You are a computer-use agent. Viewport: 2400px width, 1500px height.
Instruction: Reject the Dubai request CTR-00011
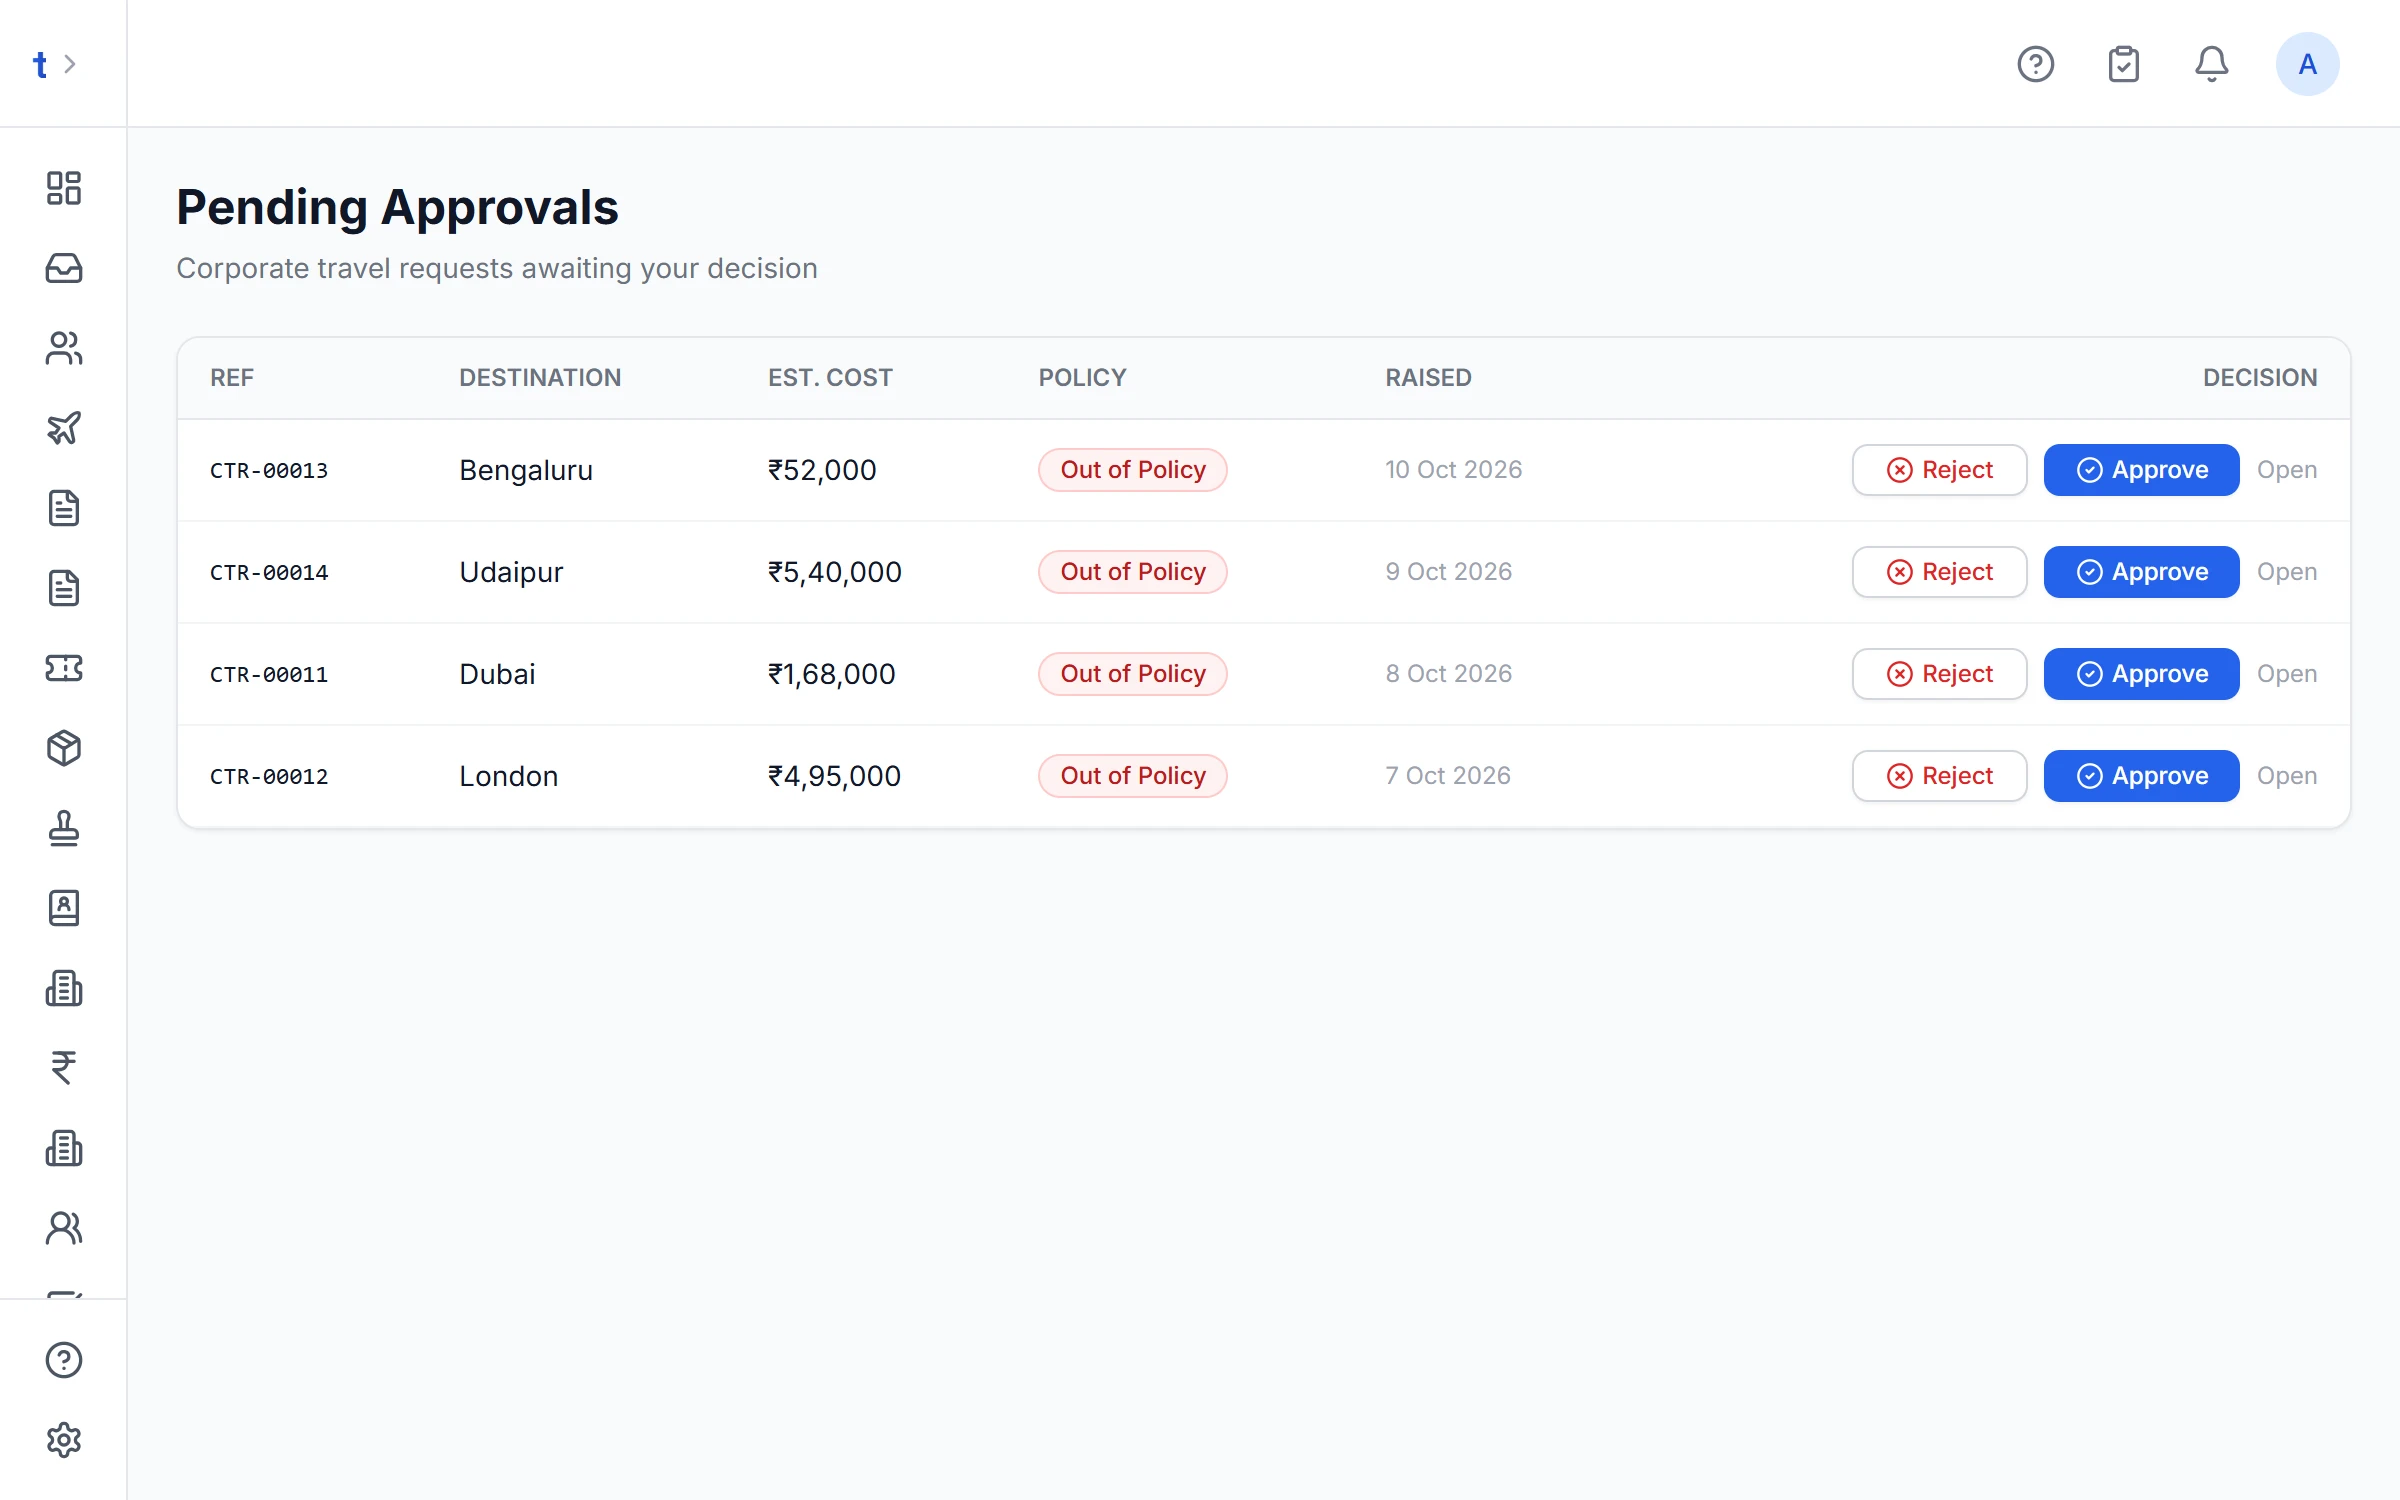[x=1939, y=674]
